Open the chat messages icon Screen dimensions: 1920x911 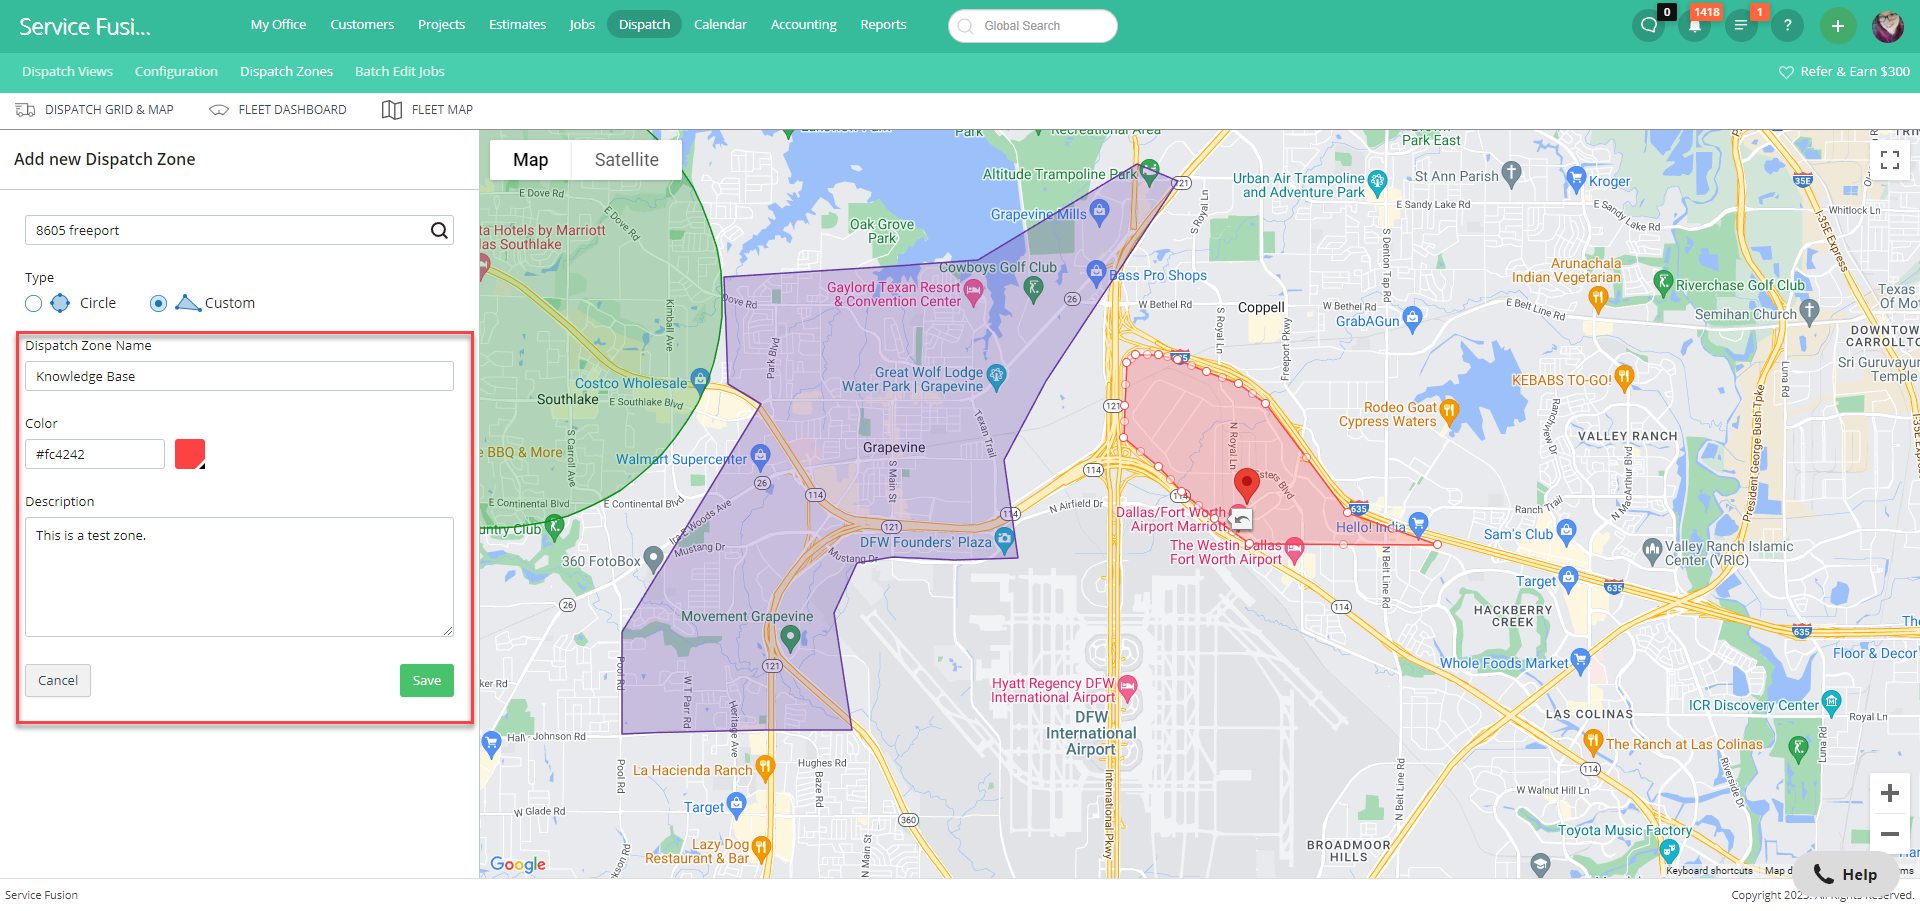1648,26
